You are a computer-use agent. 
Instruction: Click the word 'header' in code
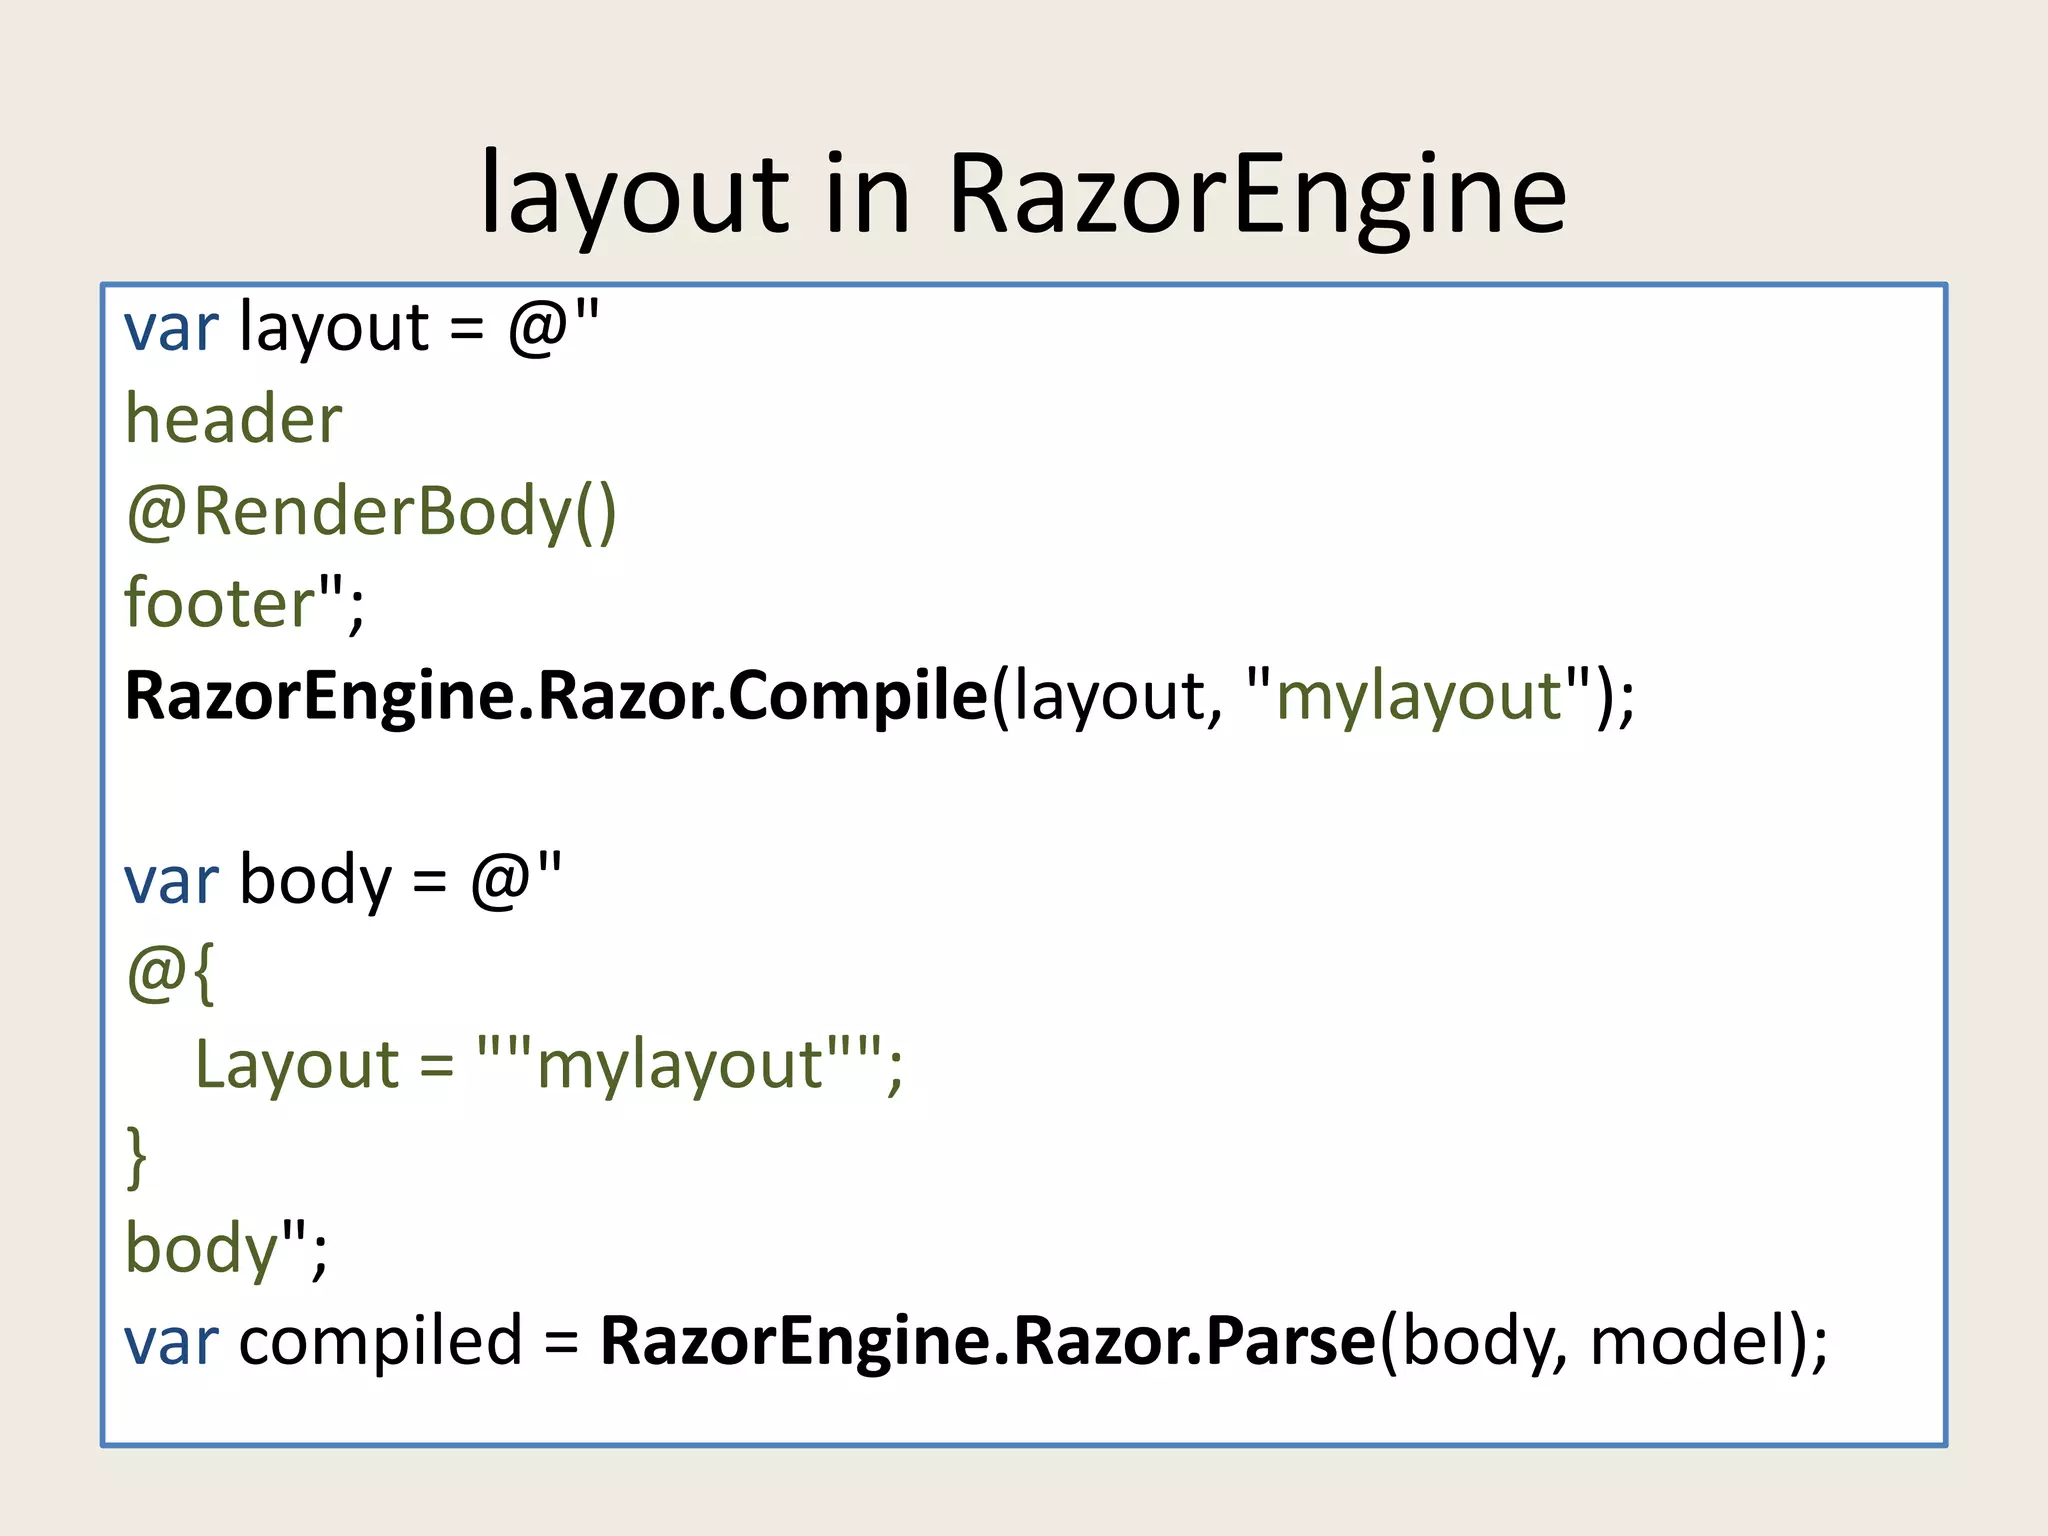click(234, 418)
